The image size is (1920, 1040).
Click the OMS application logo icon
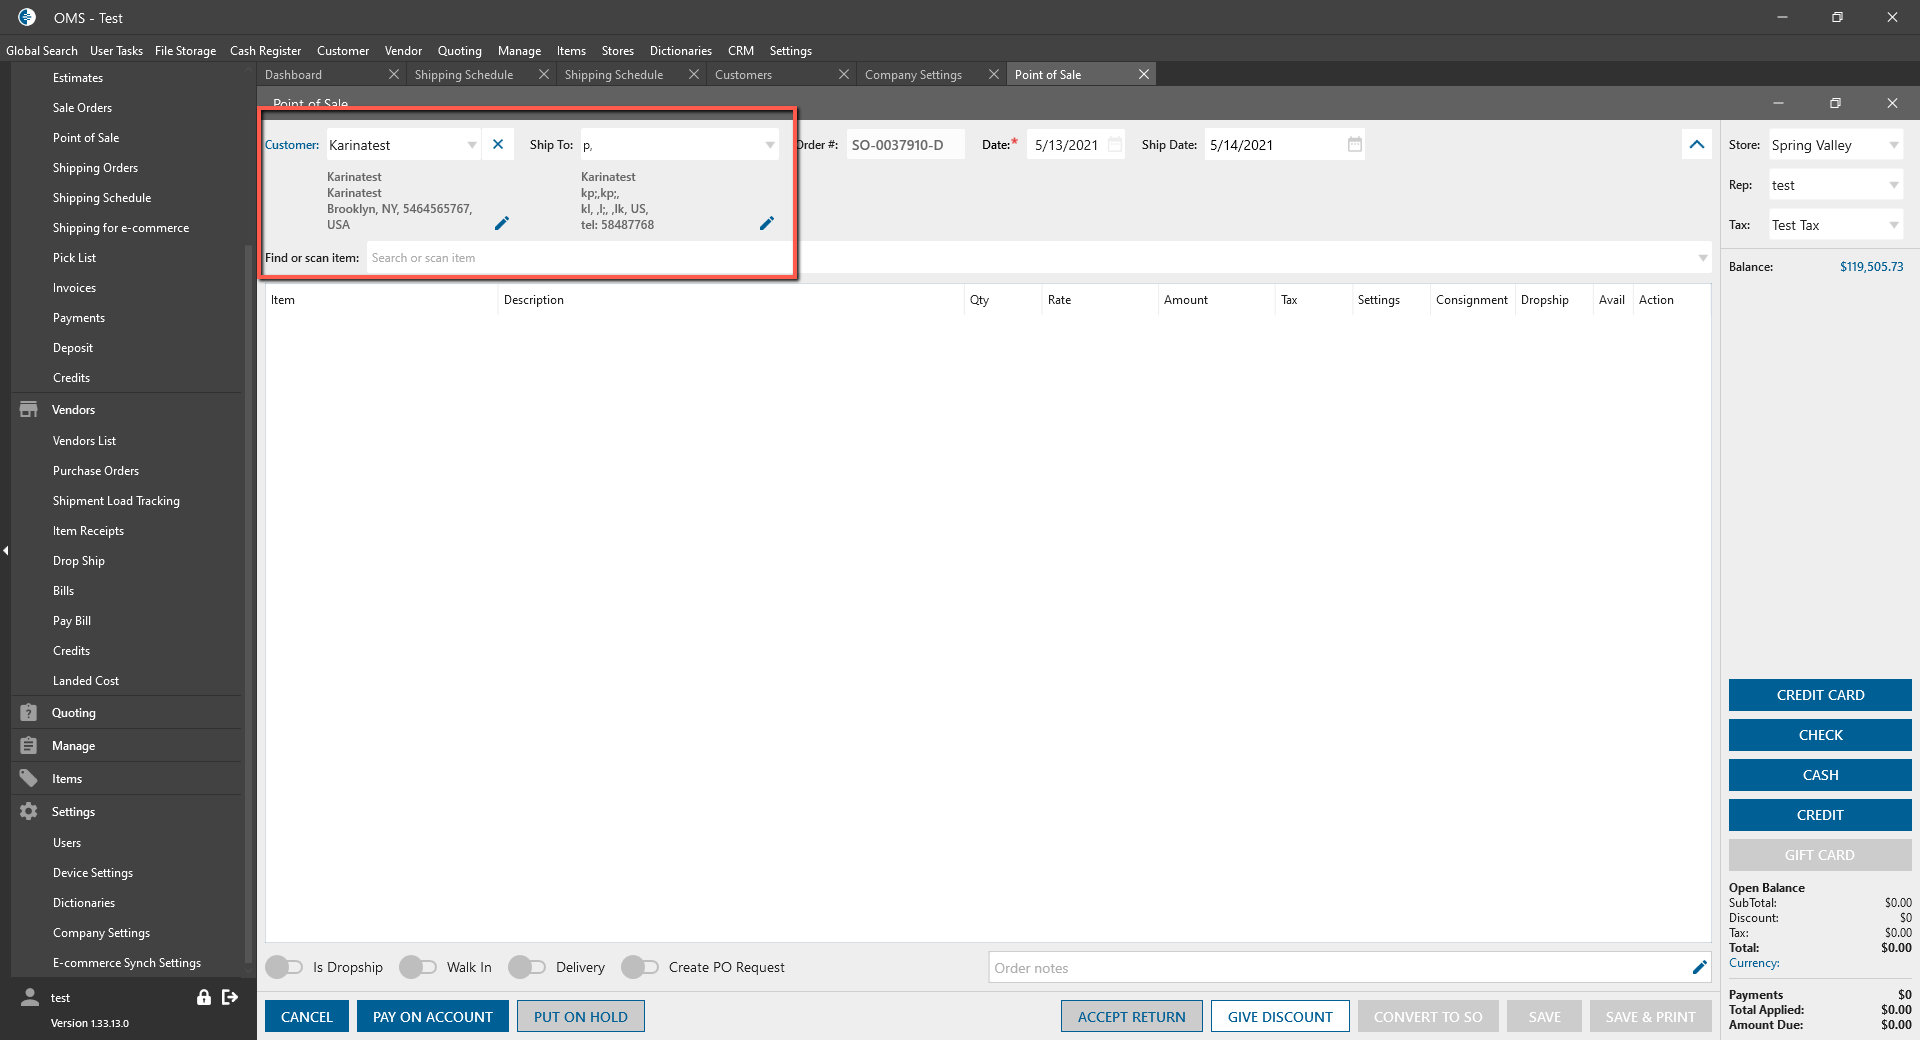coord(27,17)
